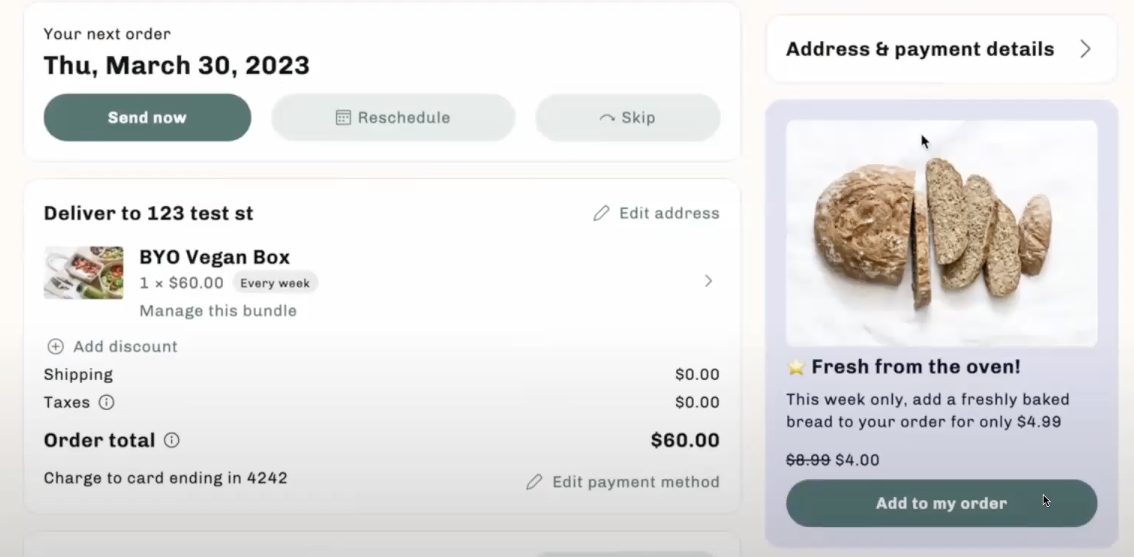The height and width of the screenshot is (557, 1134).
Task: Open the Taxes info icon
Action: pyautogui.click(x=106, y=402)
